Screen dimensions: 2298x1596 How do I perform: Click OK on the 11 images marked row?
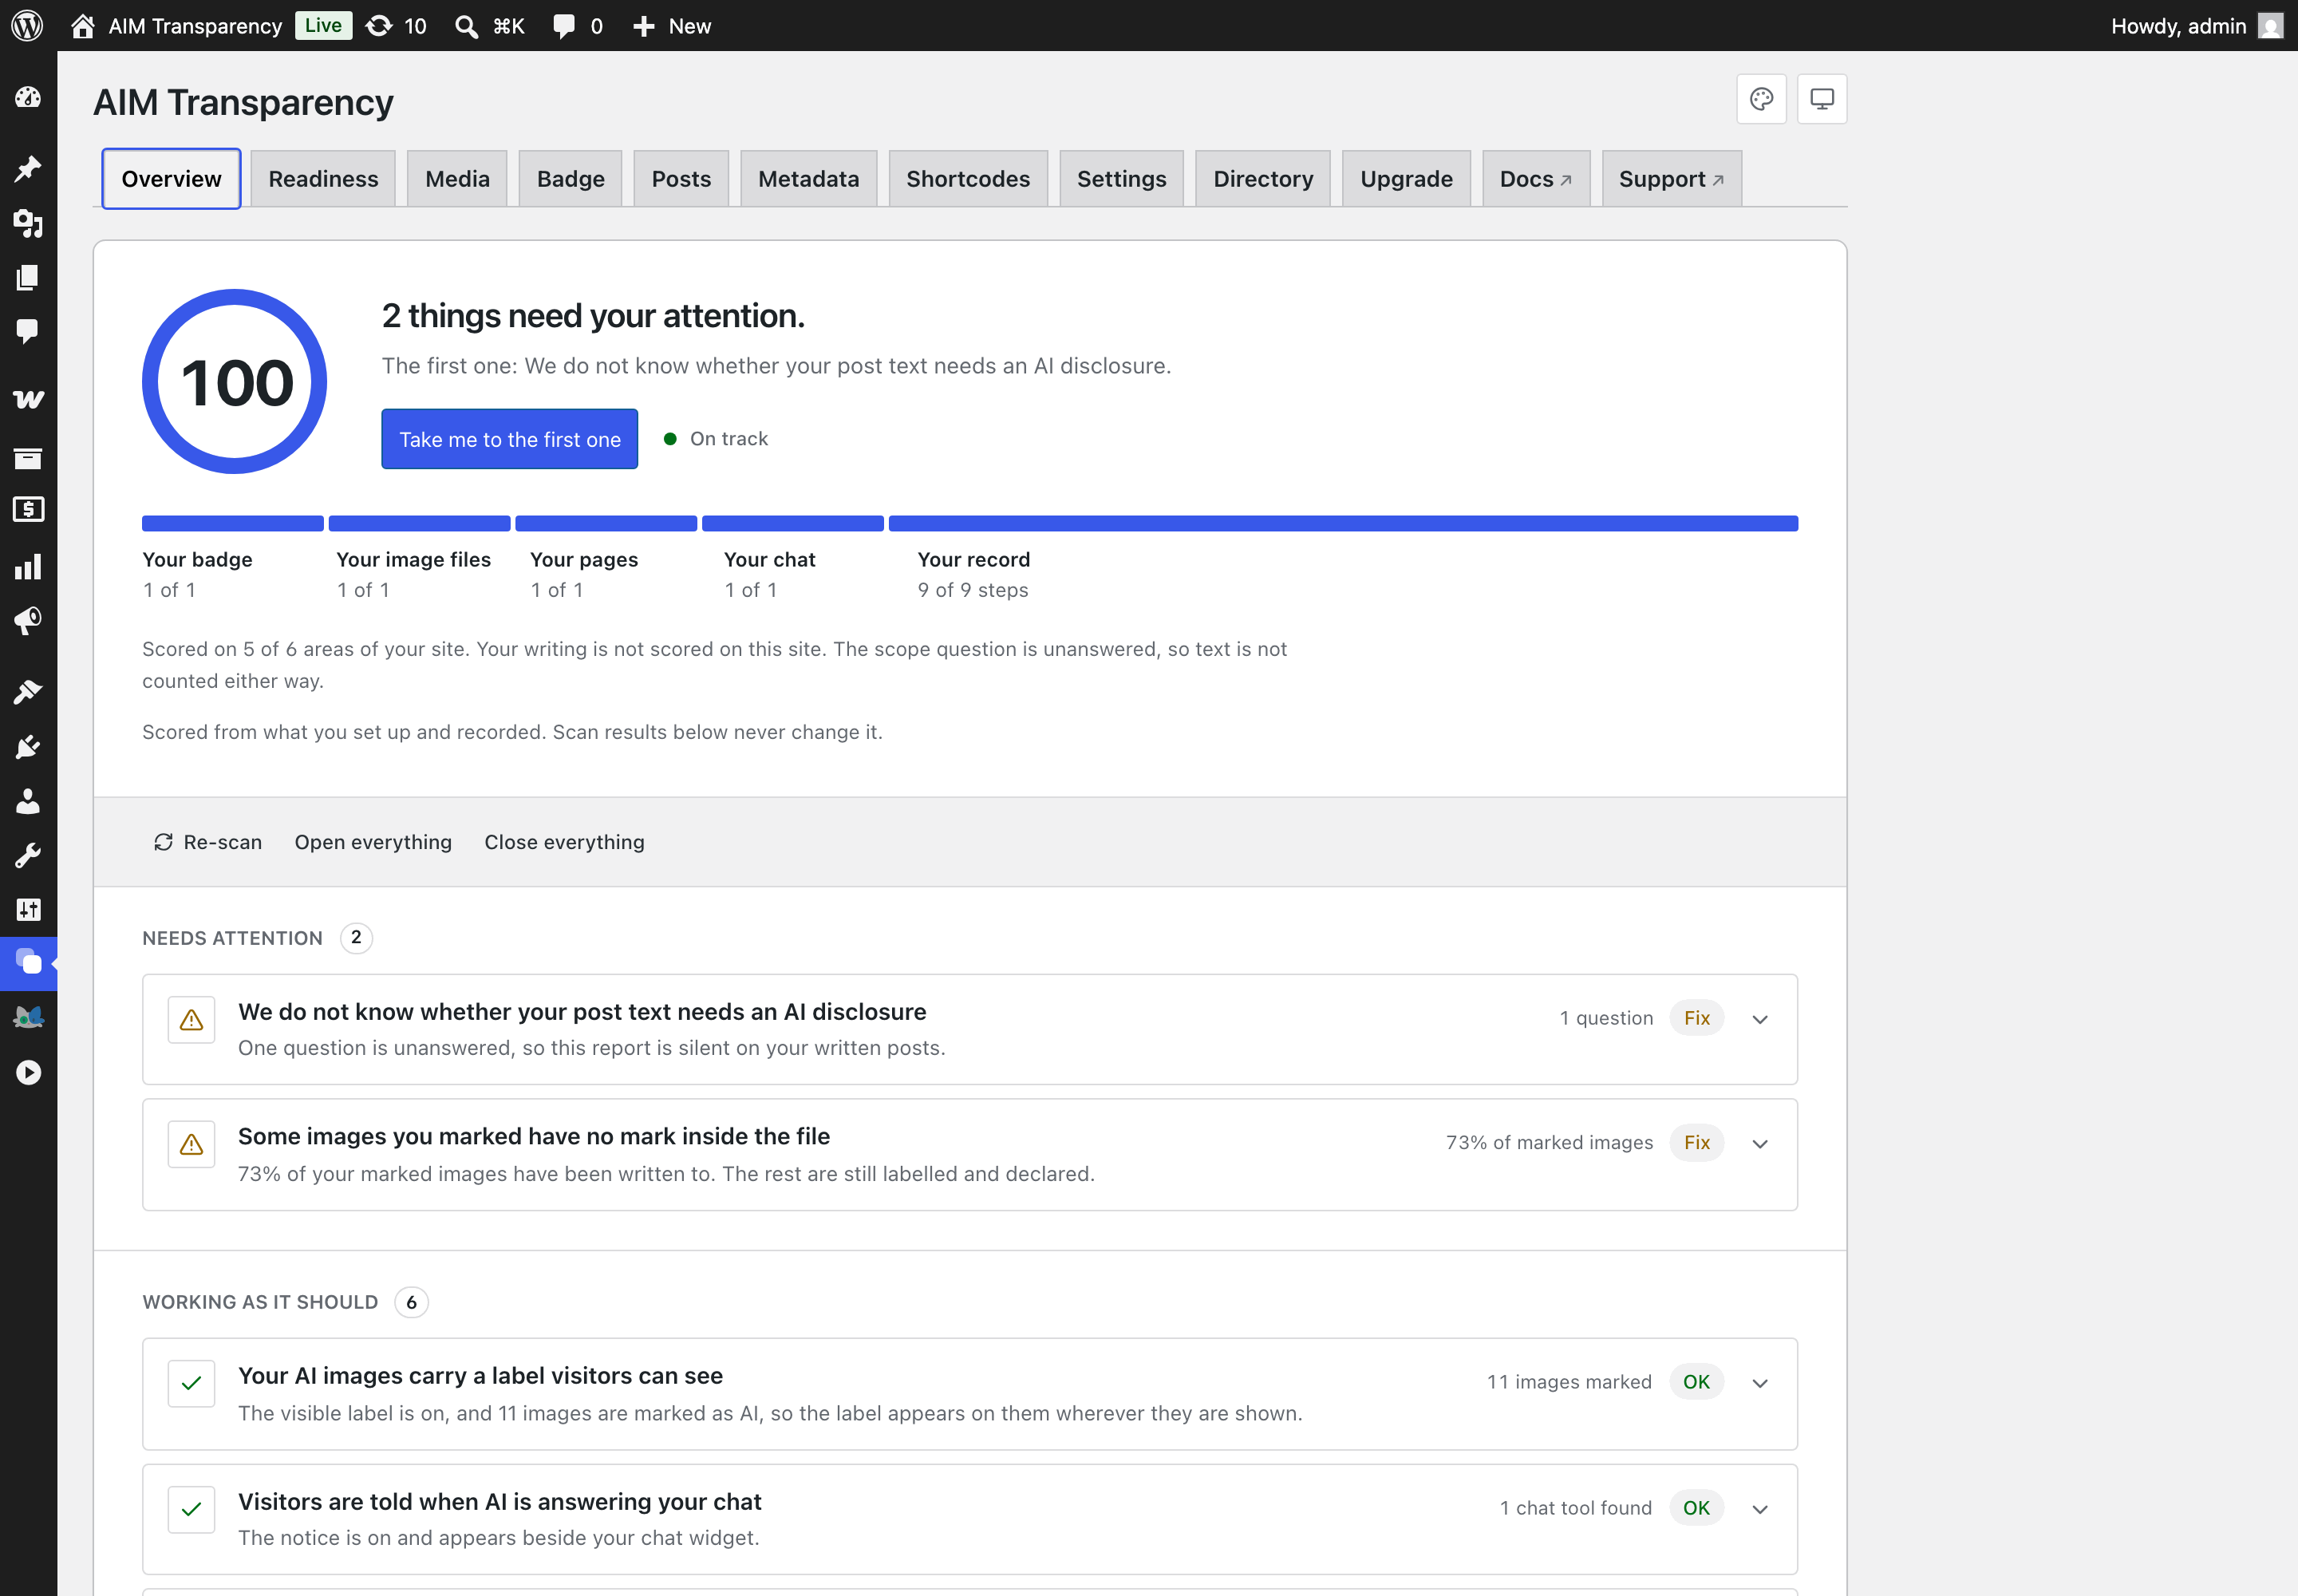pyautogui.click(x=1696, y=1382)
